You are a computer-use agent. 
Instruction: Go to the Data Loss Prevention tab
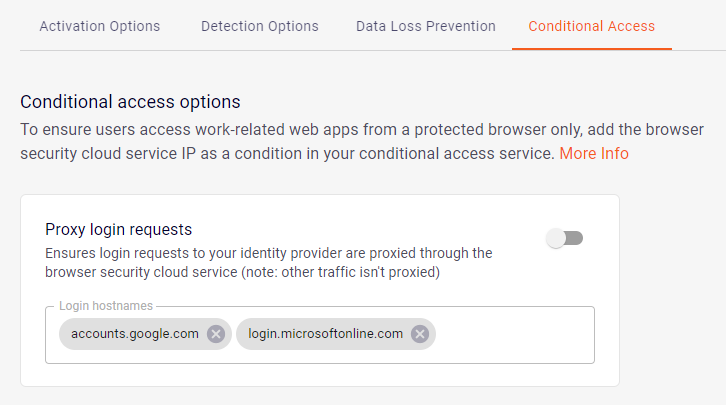(425, 26)
